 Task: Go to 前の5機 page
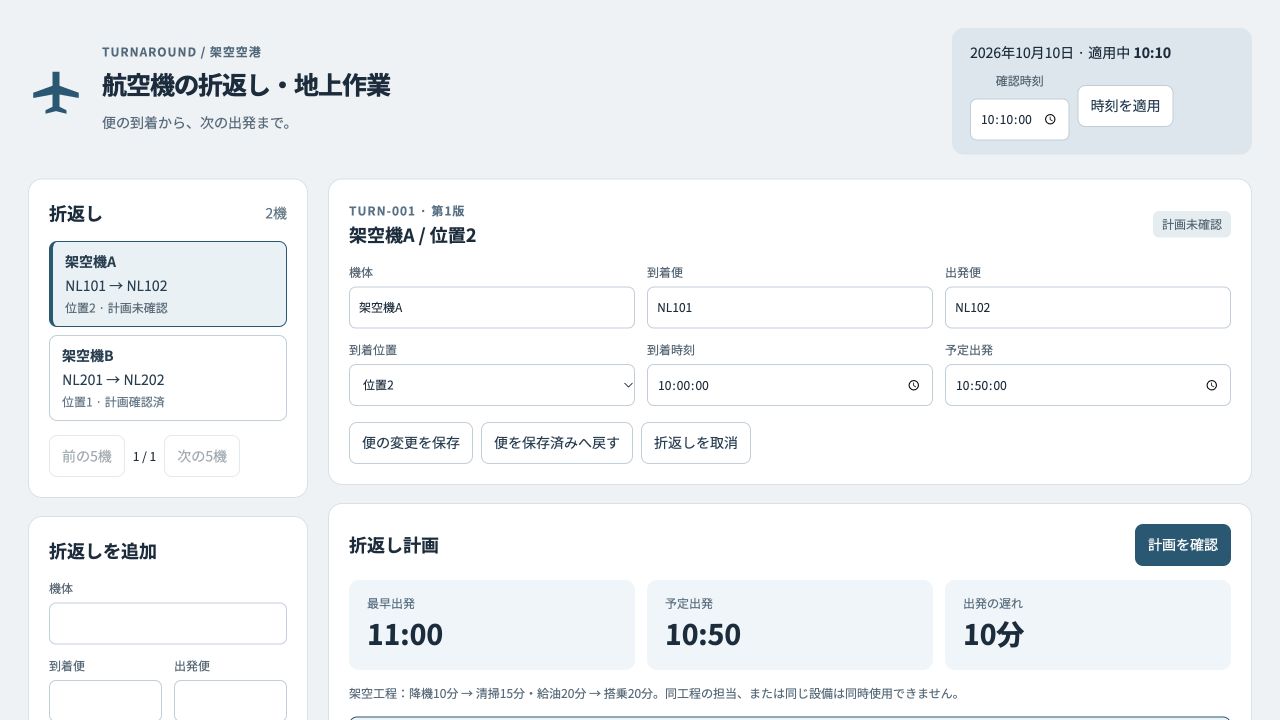[x=87, y=456]
